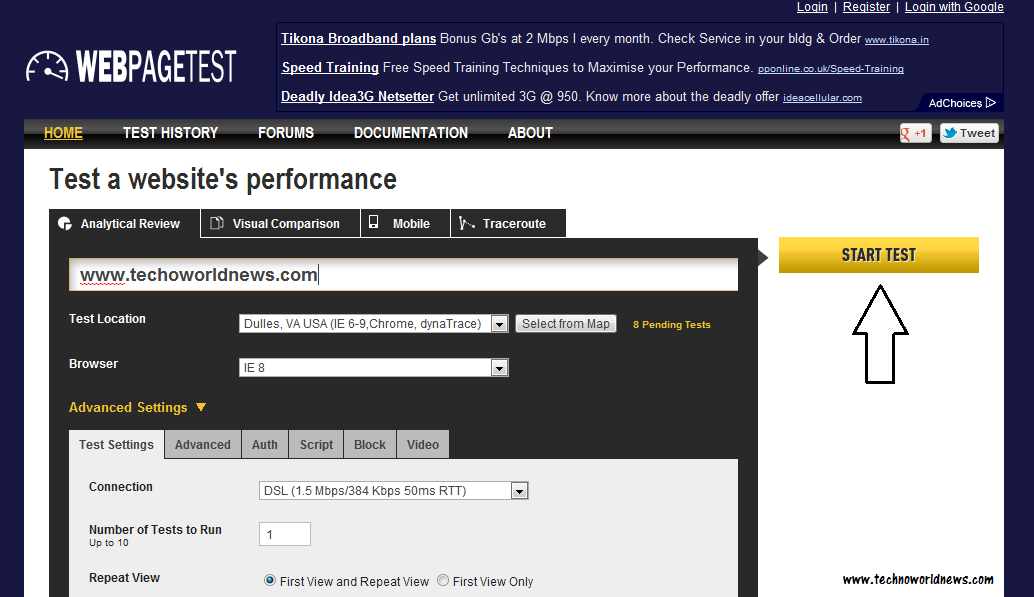Open the TEST HISTORY menu item
This screenshot has height=597, width=1034.
pyautogui.click(x=170, y=132)
